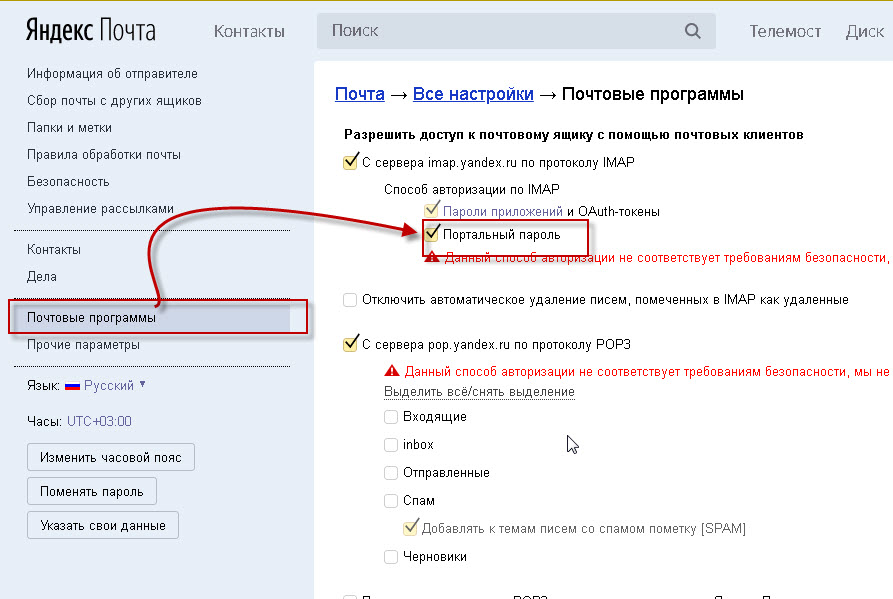The image size is (893, 599).
Task: Open the Пароли приложений link
Action: point(502,211)
